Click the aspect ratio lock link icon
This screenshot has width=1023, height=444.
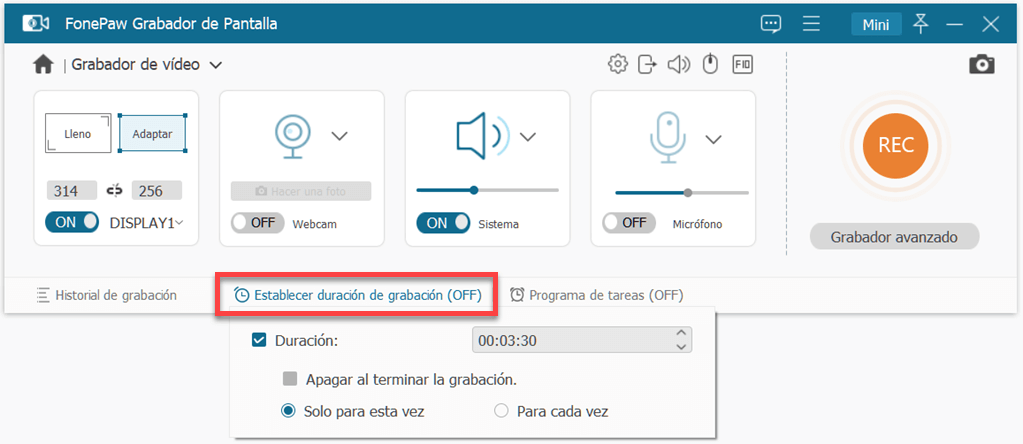point(115,190)
